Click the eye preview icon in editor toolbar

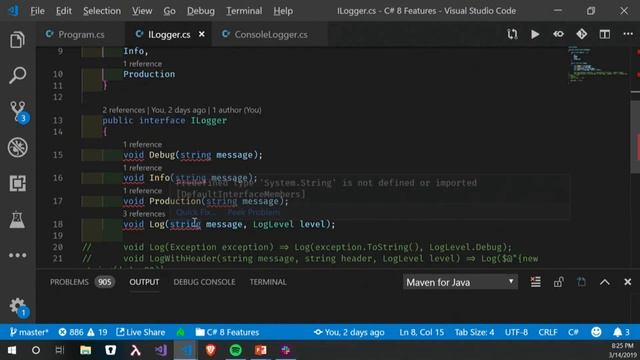[x=558, y=34]
